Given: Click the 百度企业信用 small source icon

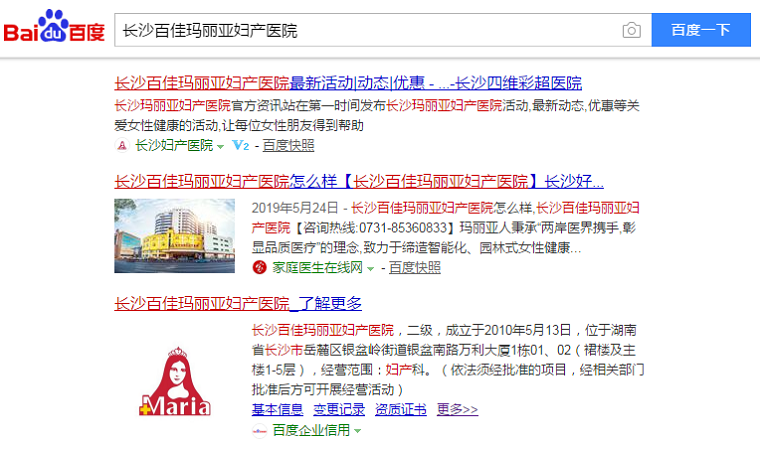Looking at the screenshot, I should pyautogui.click(x=259, y=431).
